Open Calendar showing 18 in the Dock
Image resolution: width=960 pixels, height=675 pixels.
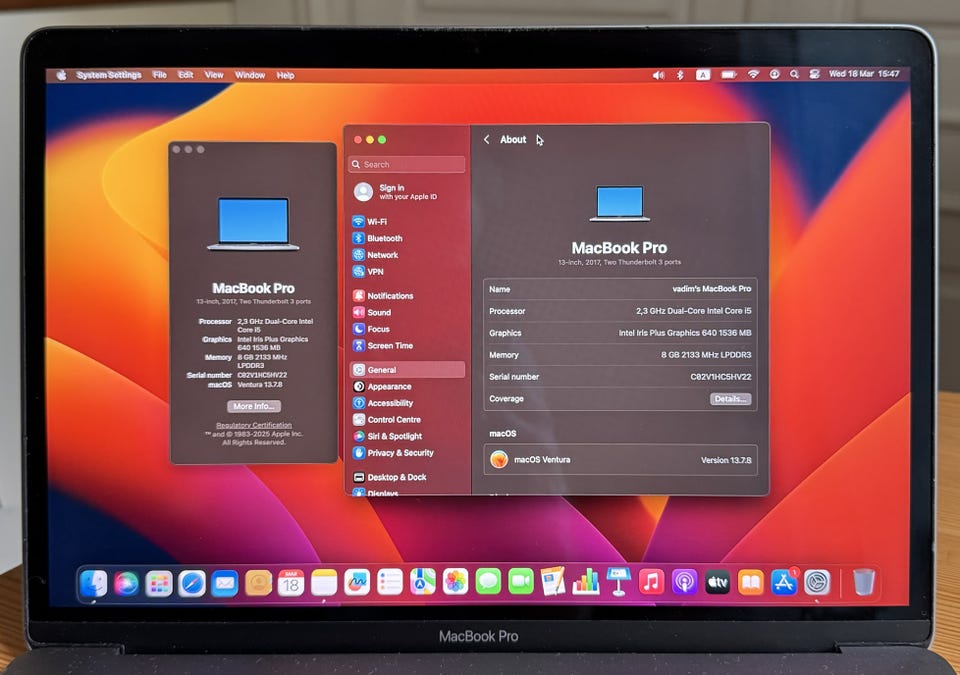(291, 583)
